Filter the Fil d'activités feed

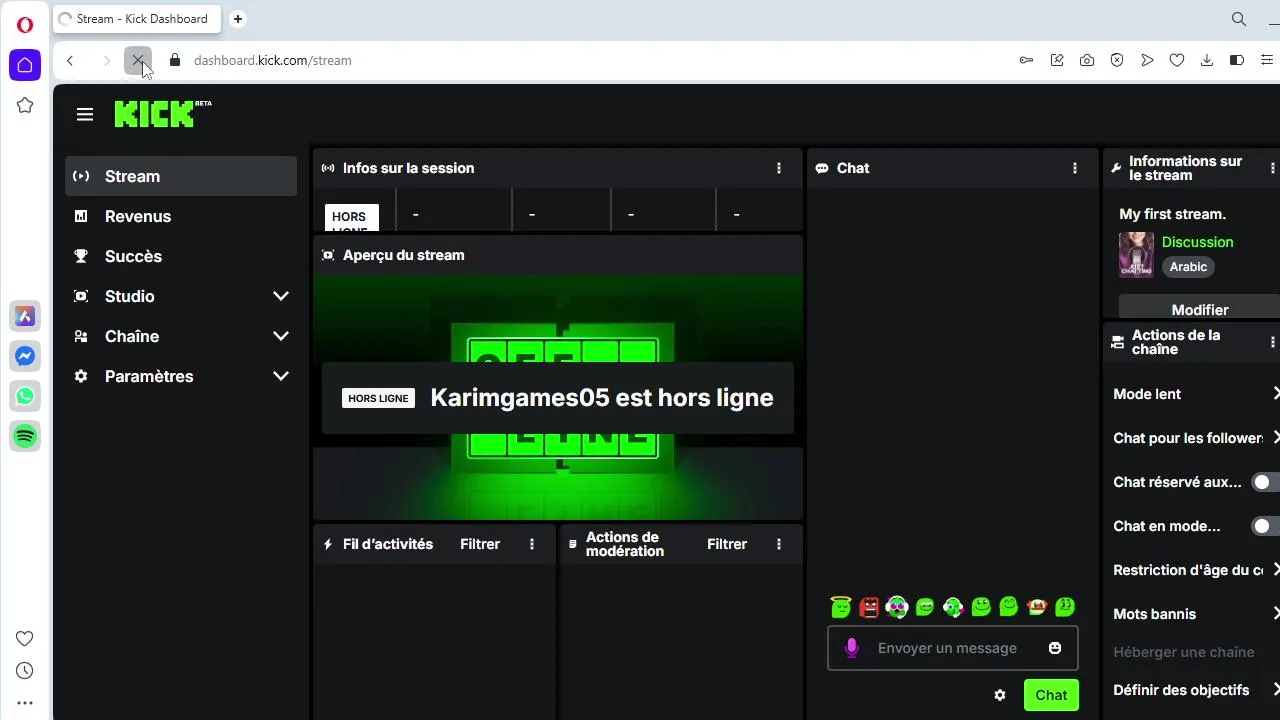480,544
